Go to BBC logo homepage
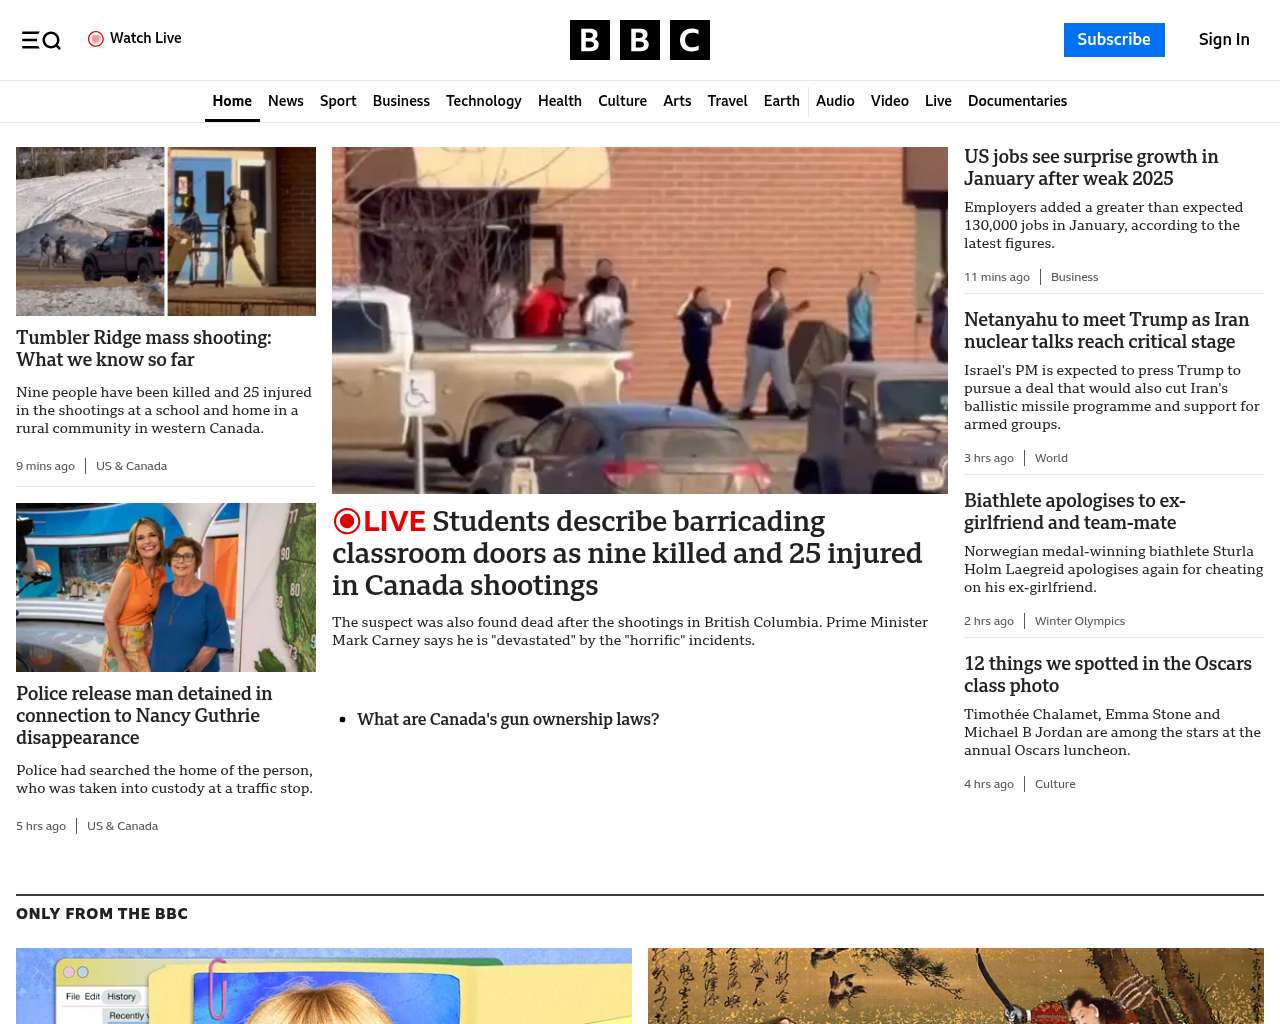The image size is (1280, 1024). point(640,40)
